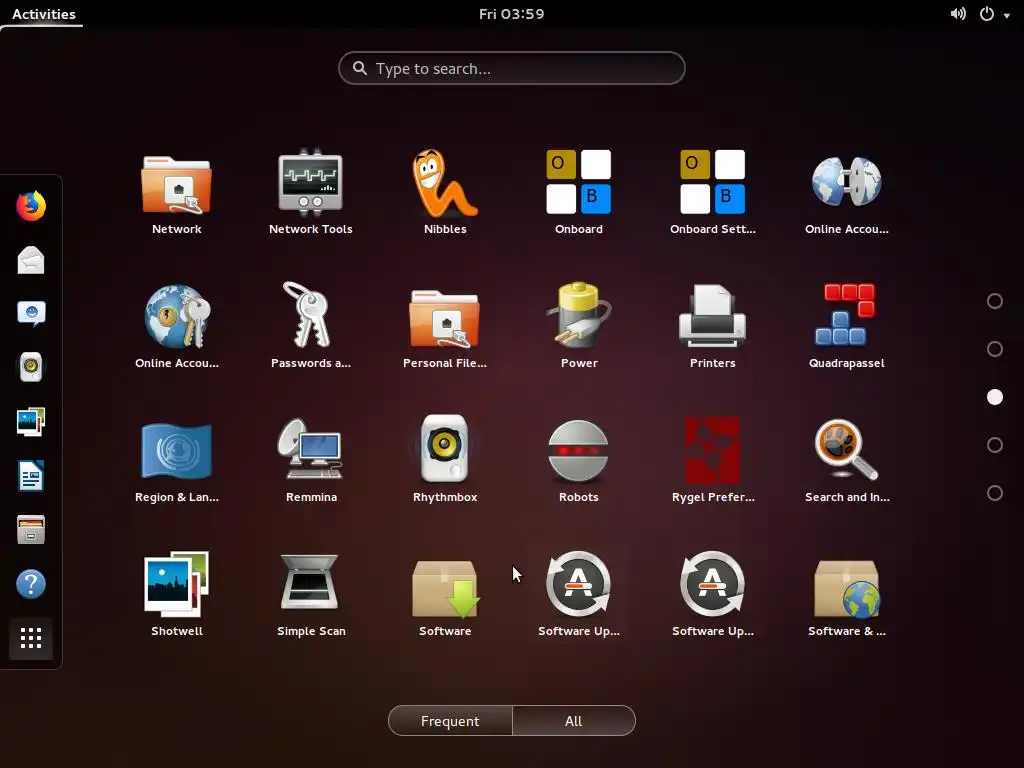Expand system menu dropdown arrow

coord(1006,15)
